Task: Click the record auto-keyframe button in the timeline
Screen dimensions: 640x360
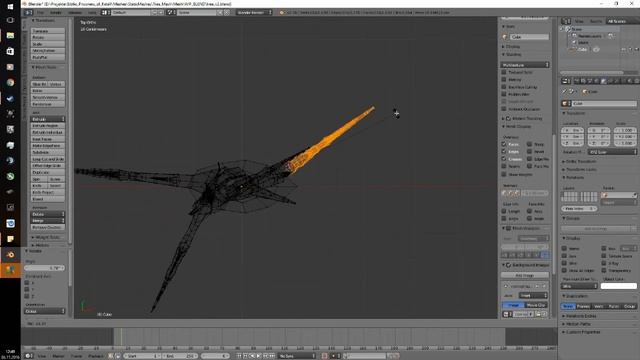Action: 324,356
